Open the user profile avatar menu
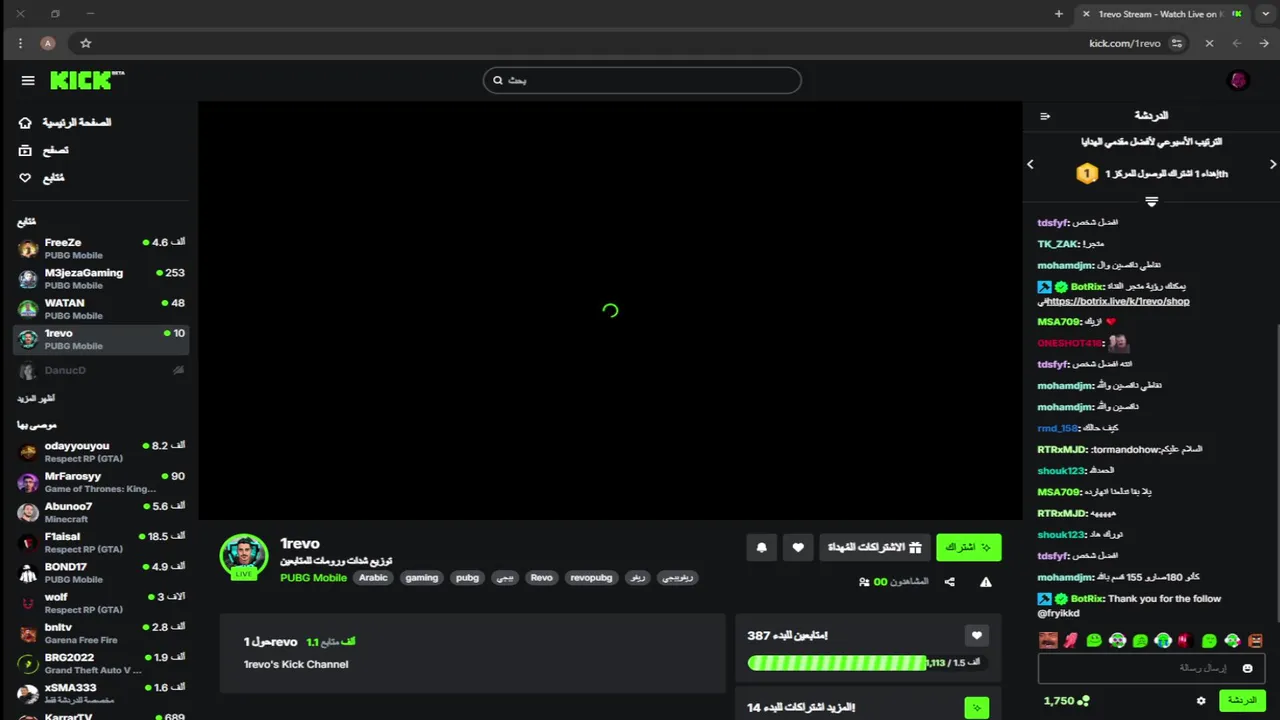This screenshot has width=1280, height=720. (x=1238, y=80)
